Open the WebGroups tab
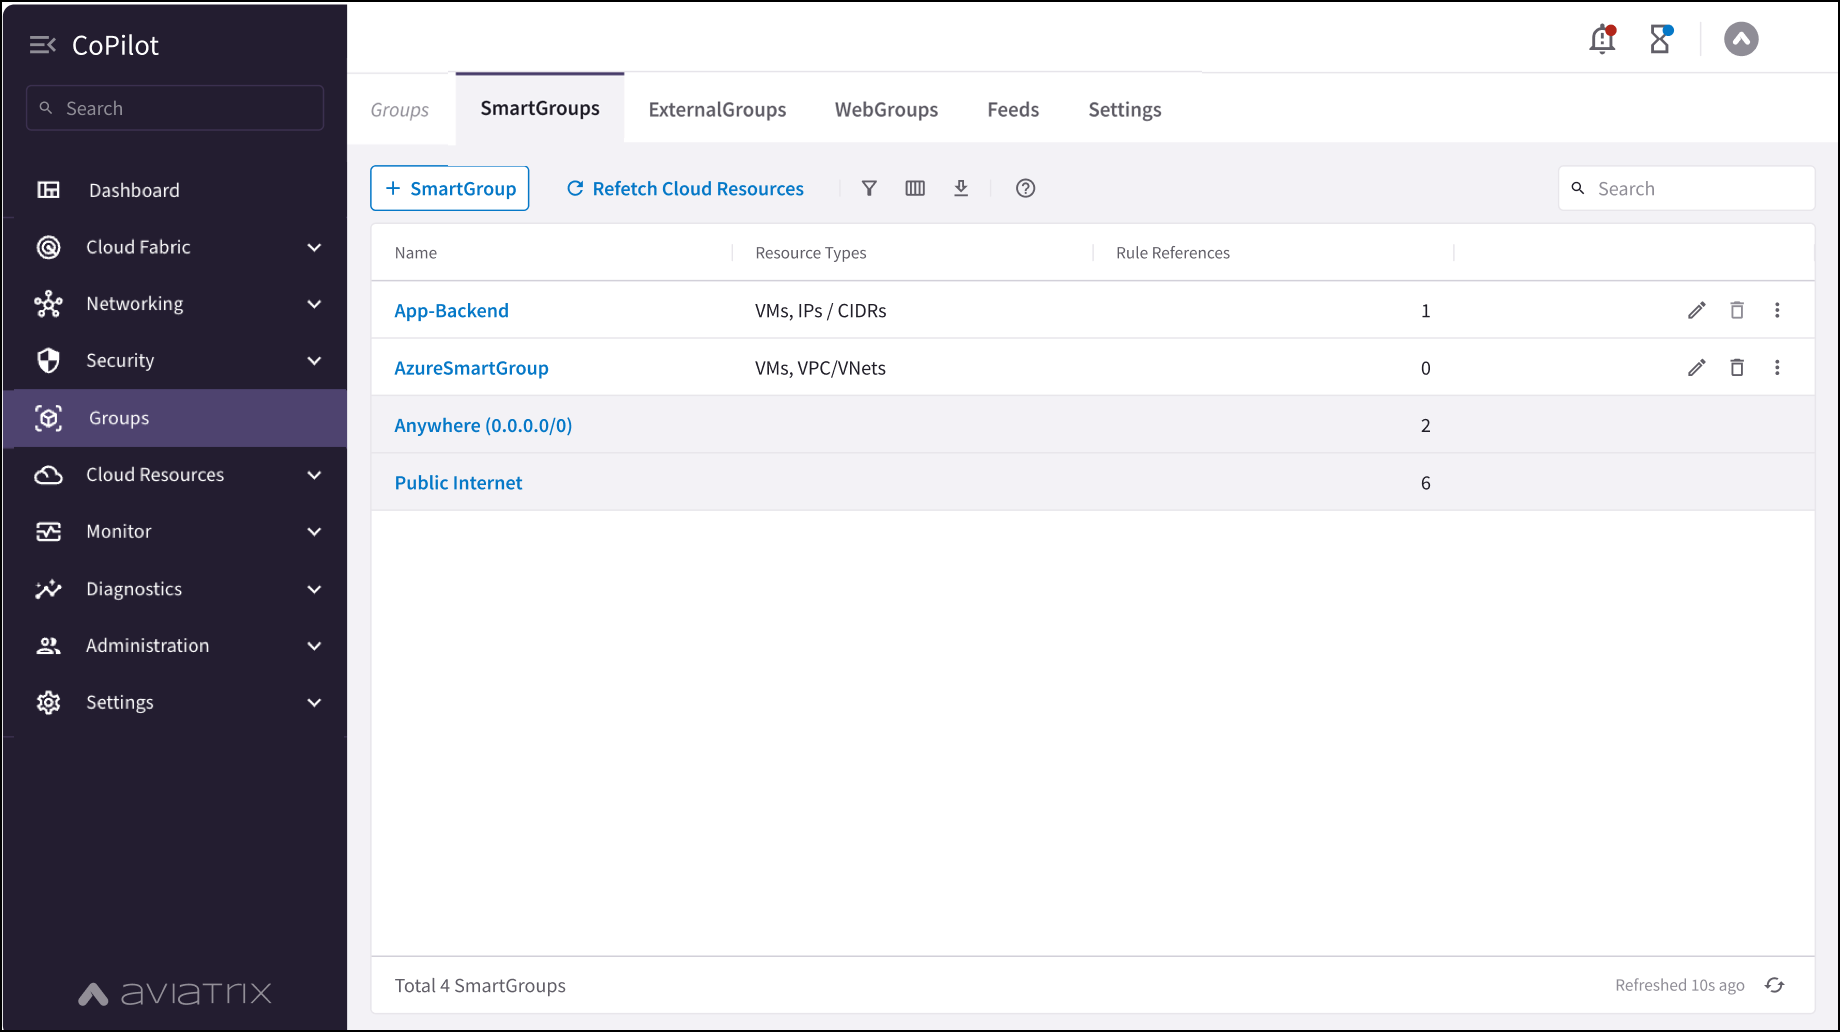 click(x=886, y=109)
